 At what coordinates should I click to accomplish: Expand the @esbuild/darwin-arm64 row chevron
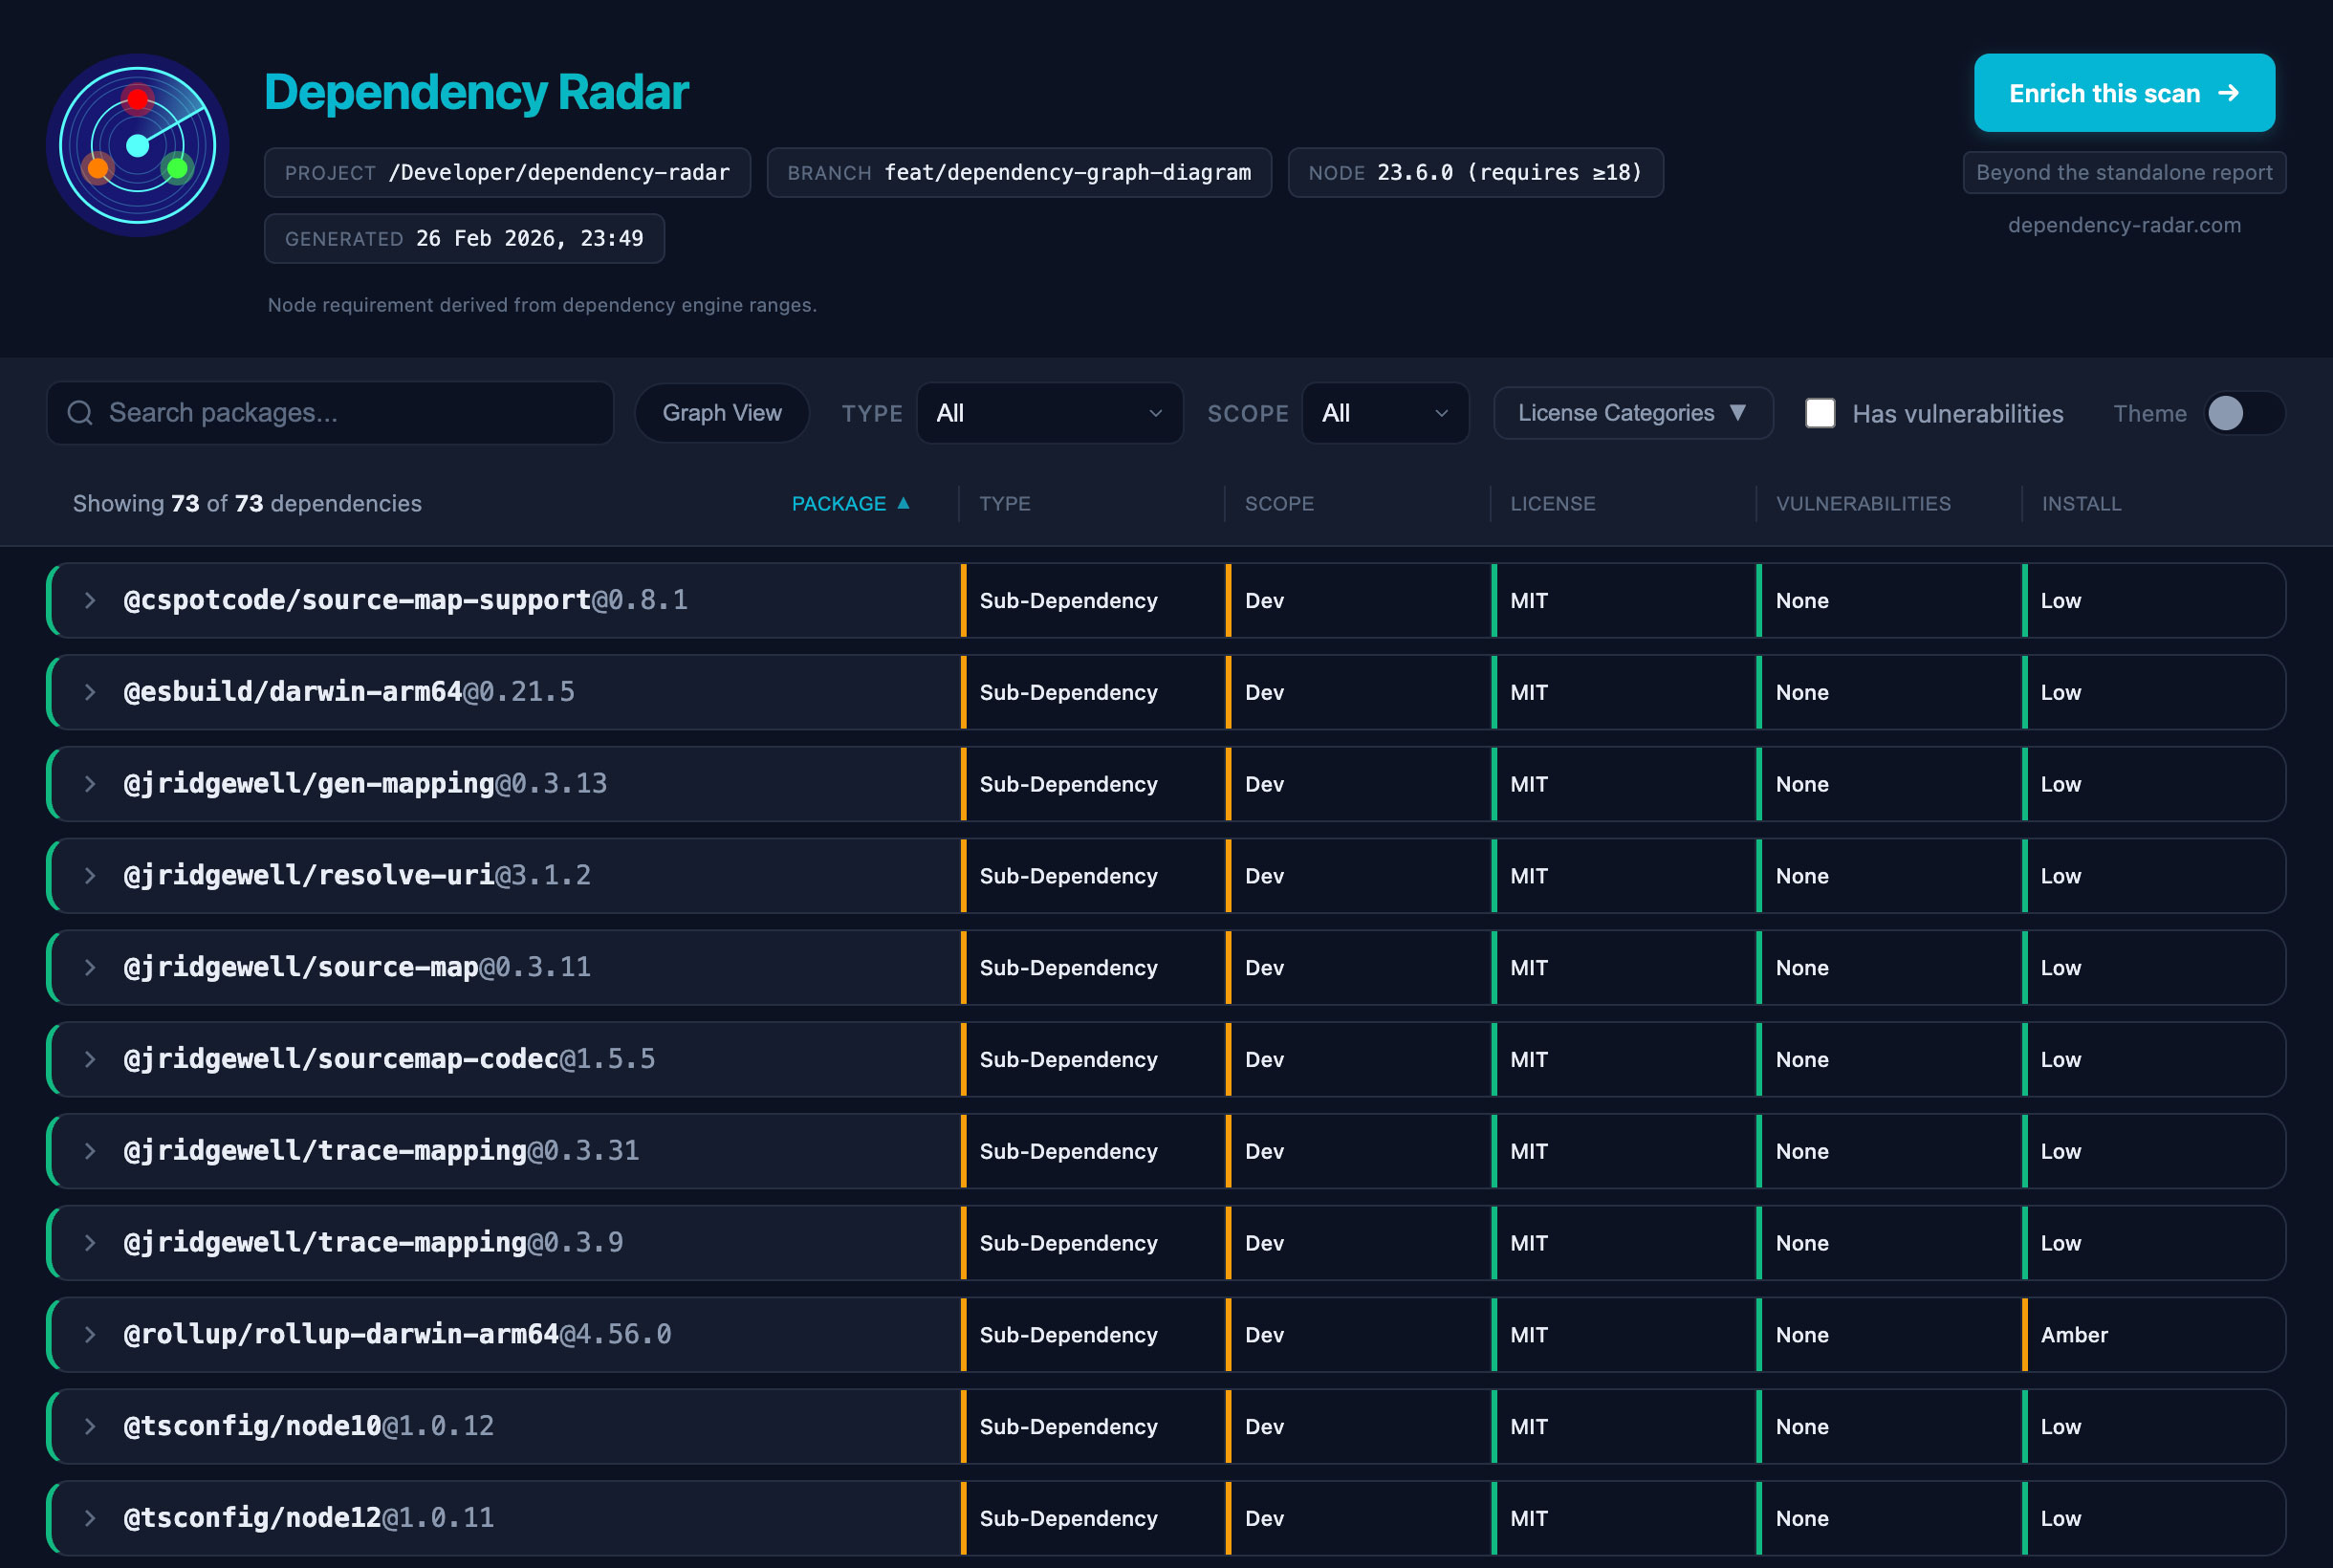pyautogui.click(x=90, y=692)
